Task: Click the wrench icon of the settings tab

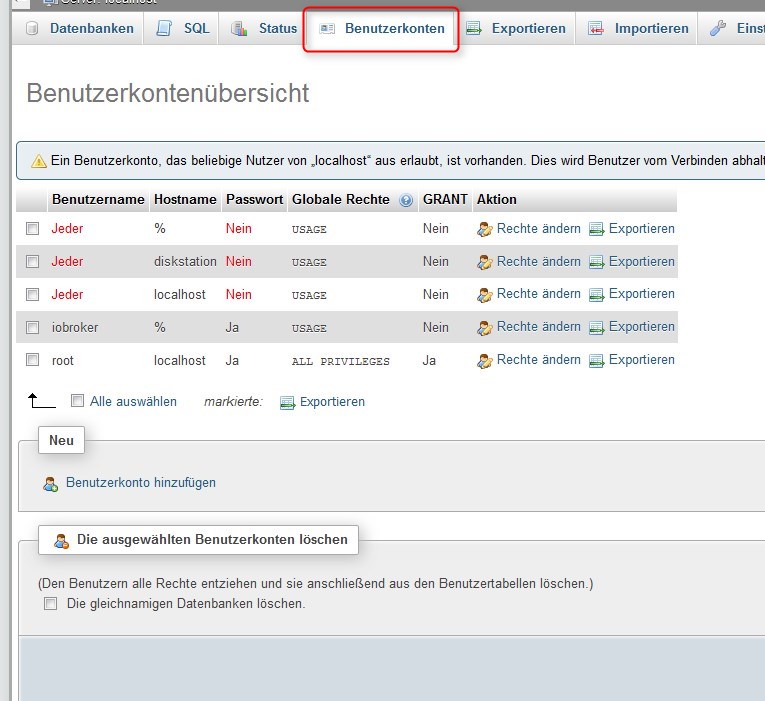Action: 718,28
